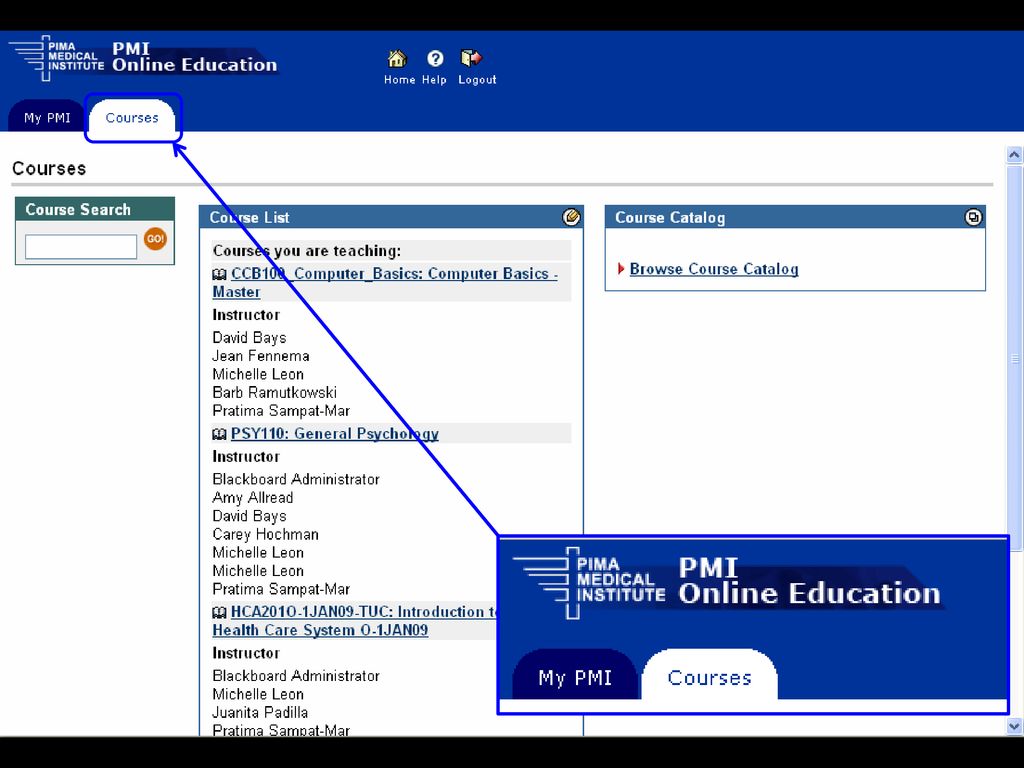Click the Course Catalog panel title text

(x=670, y=217)
